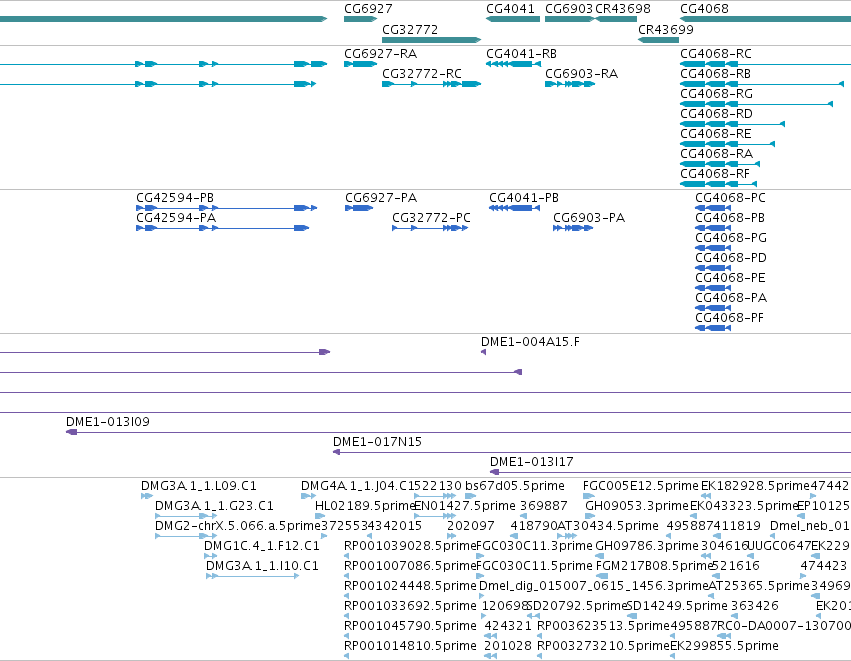Click clone end DME1-004A15.F
The width and height of the screenshot is (851, 661).
point(530,342)
